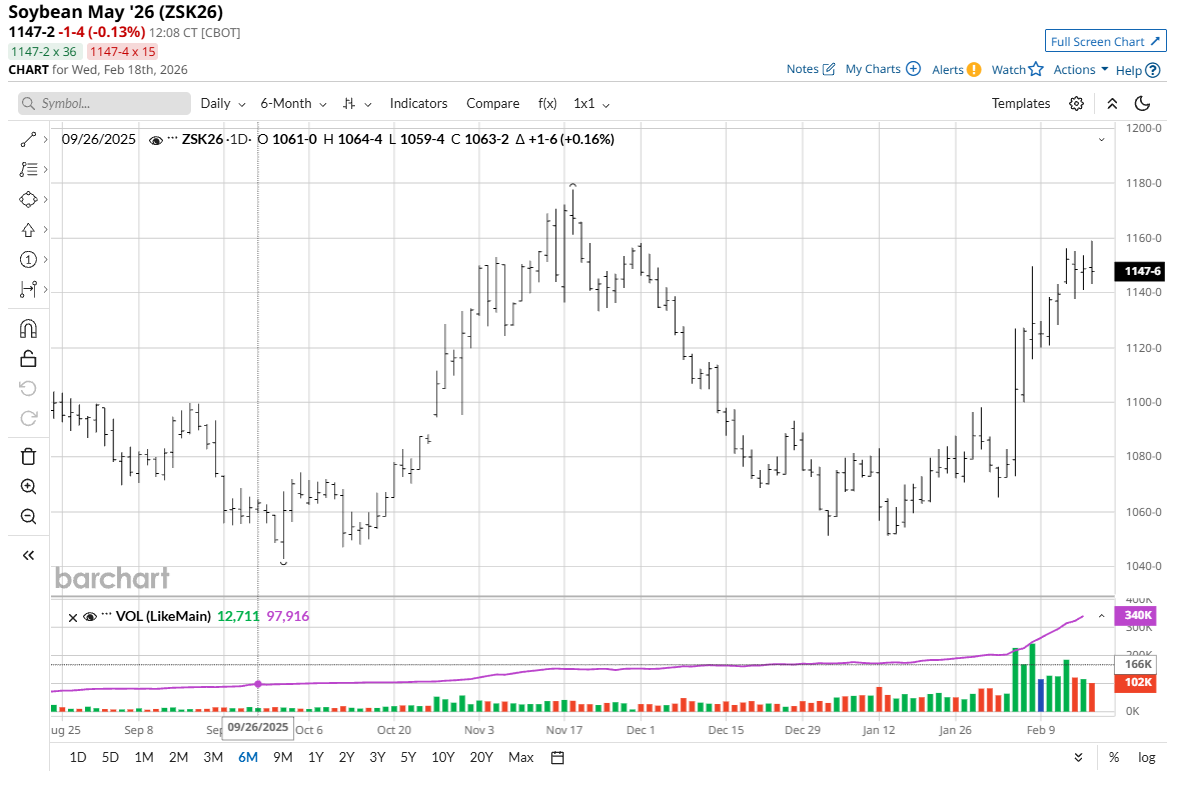Toggle visibility eye for ZSK26 series
This screenshot has height=786, width=1177.
click(155, 140)
